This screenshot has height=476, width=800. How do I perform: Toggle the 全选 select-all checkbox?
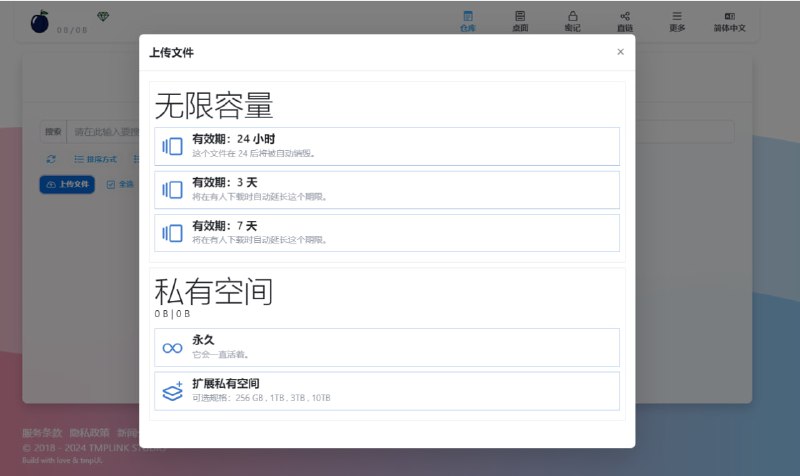[x=112, y=184]
